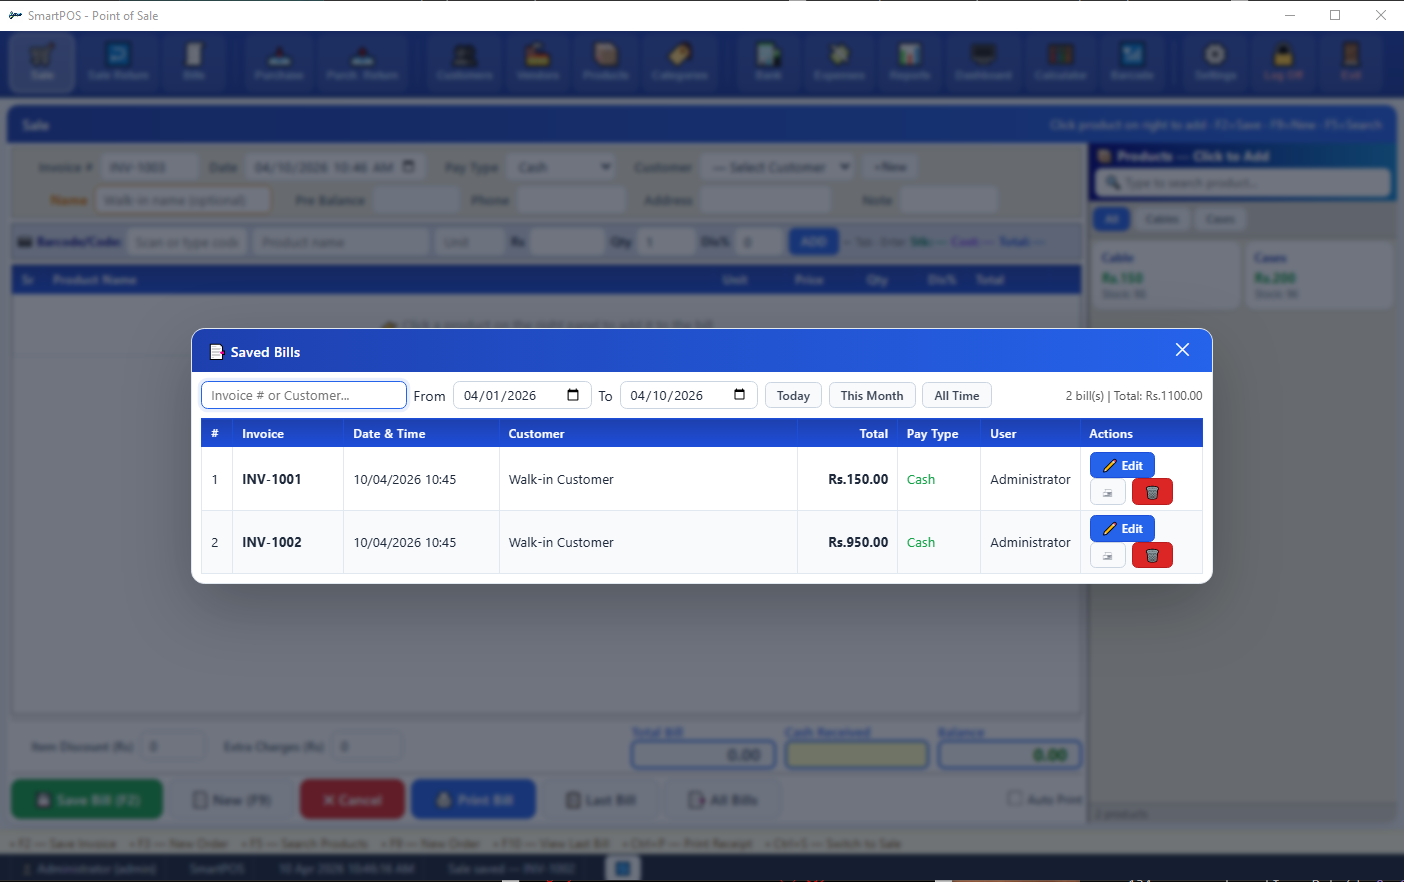Filter saved bills by Today
1404x882 pixels.
[x=793, y=395]
